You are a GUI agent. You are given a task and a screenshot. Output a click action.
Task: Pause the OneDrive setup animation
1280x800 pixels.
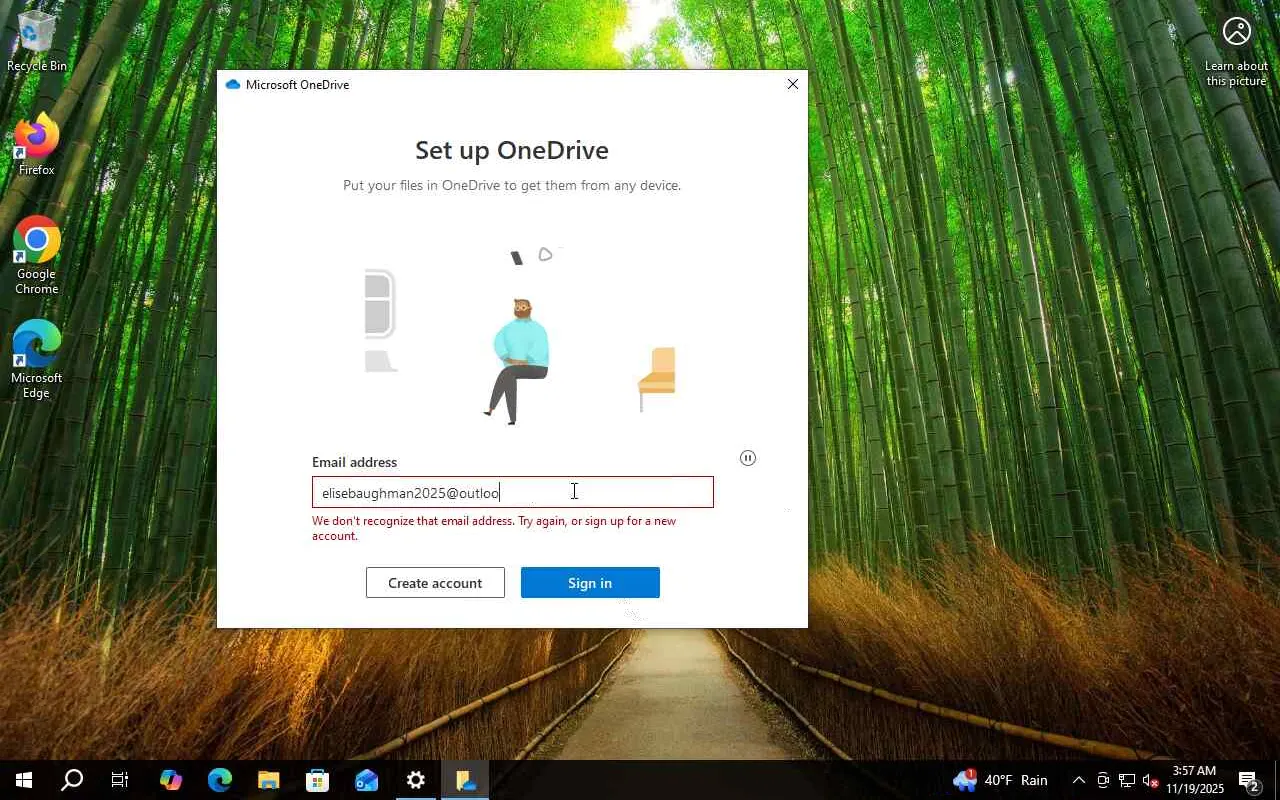(748, 458)
